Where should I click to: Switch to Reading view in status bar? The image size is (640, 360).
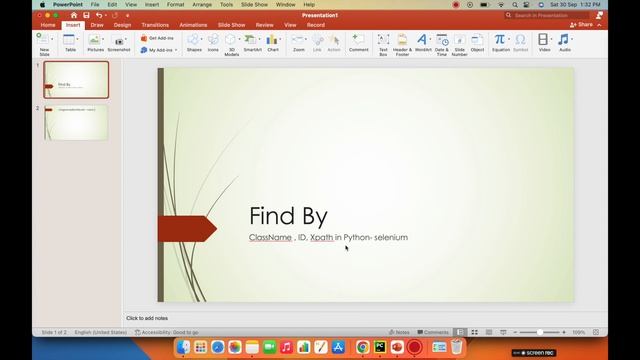pyautogui.click(x=489, y=332)
